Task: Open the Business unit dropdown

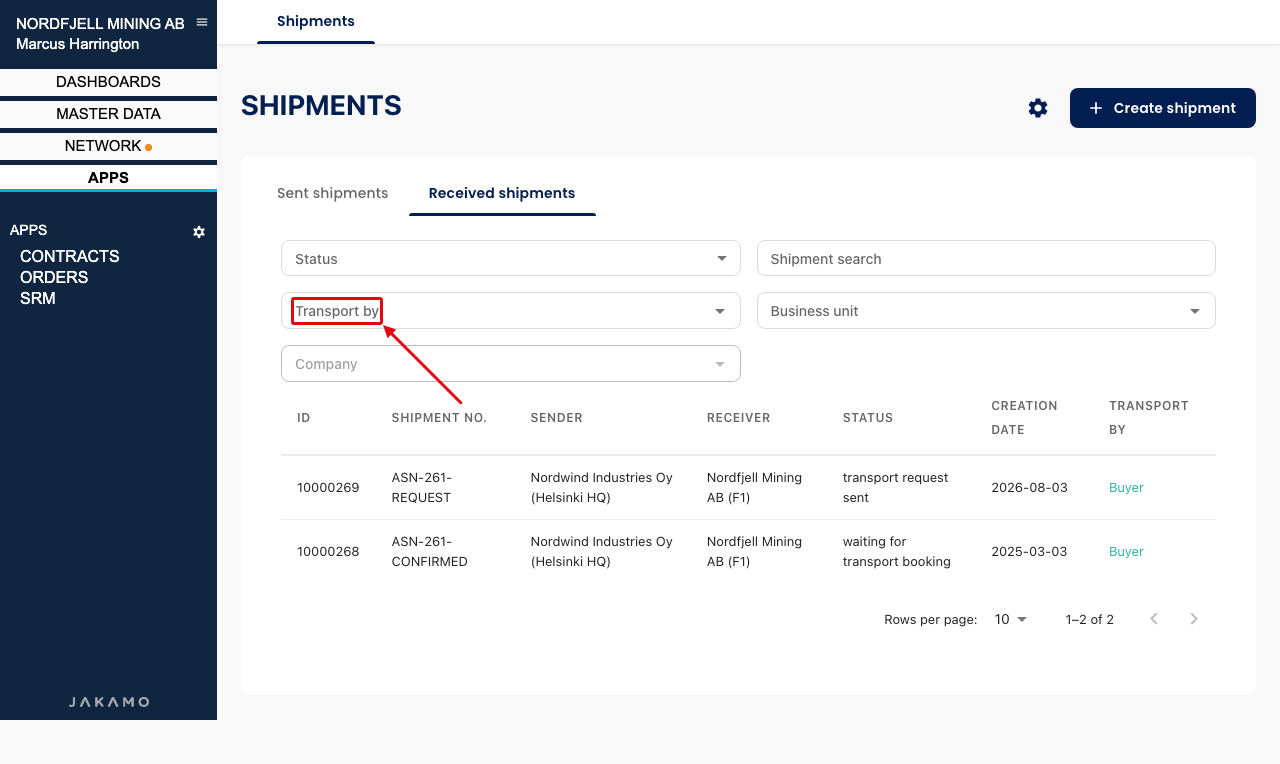Action: click(x=986, y=311)
